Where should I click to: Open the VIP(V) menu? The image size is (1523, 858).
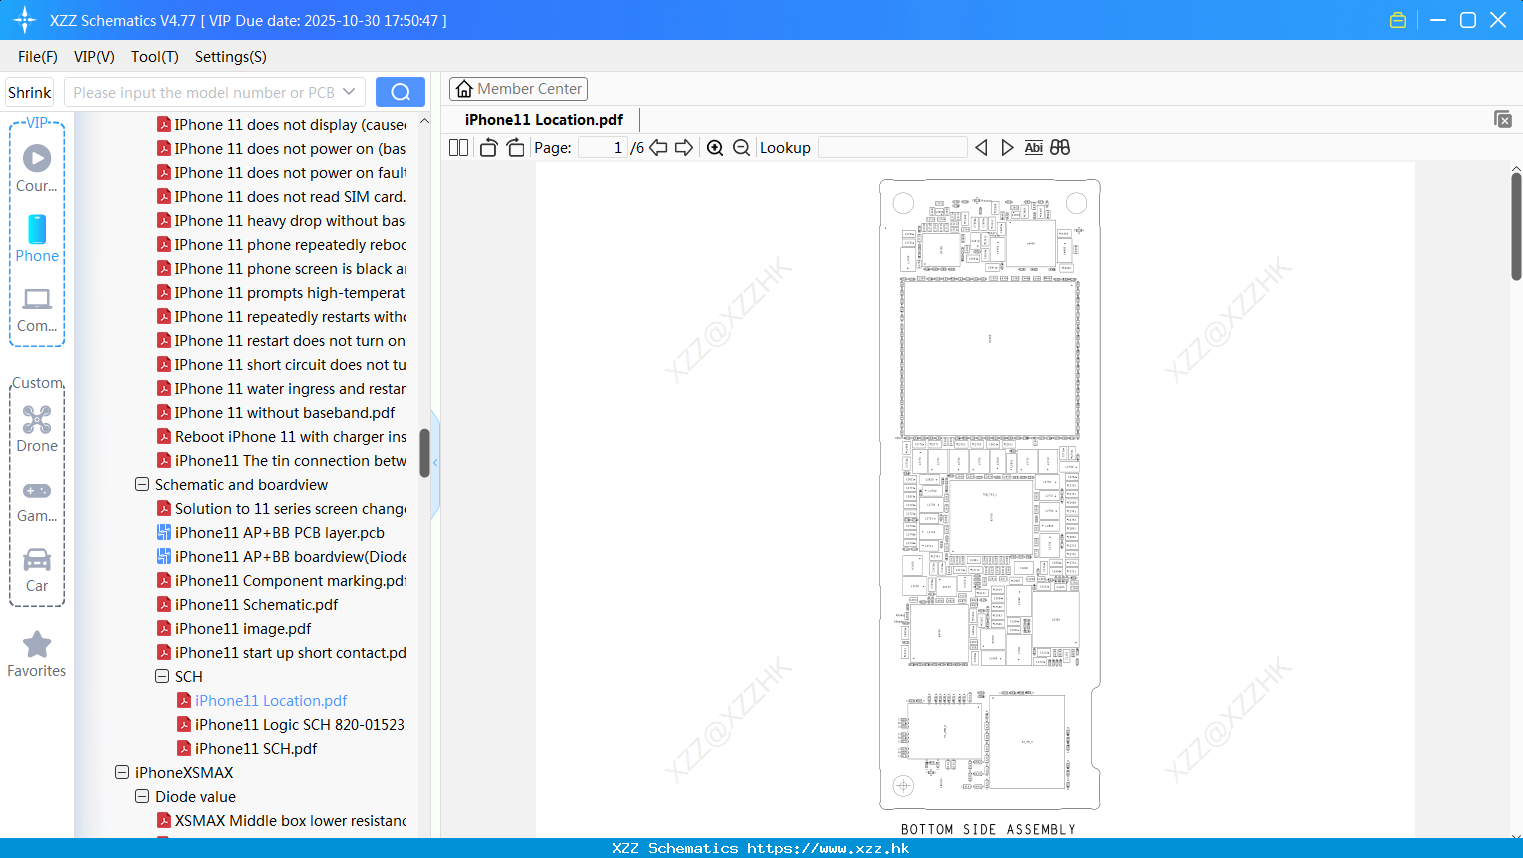[94, 57]
